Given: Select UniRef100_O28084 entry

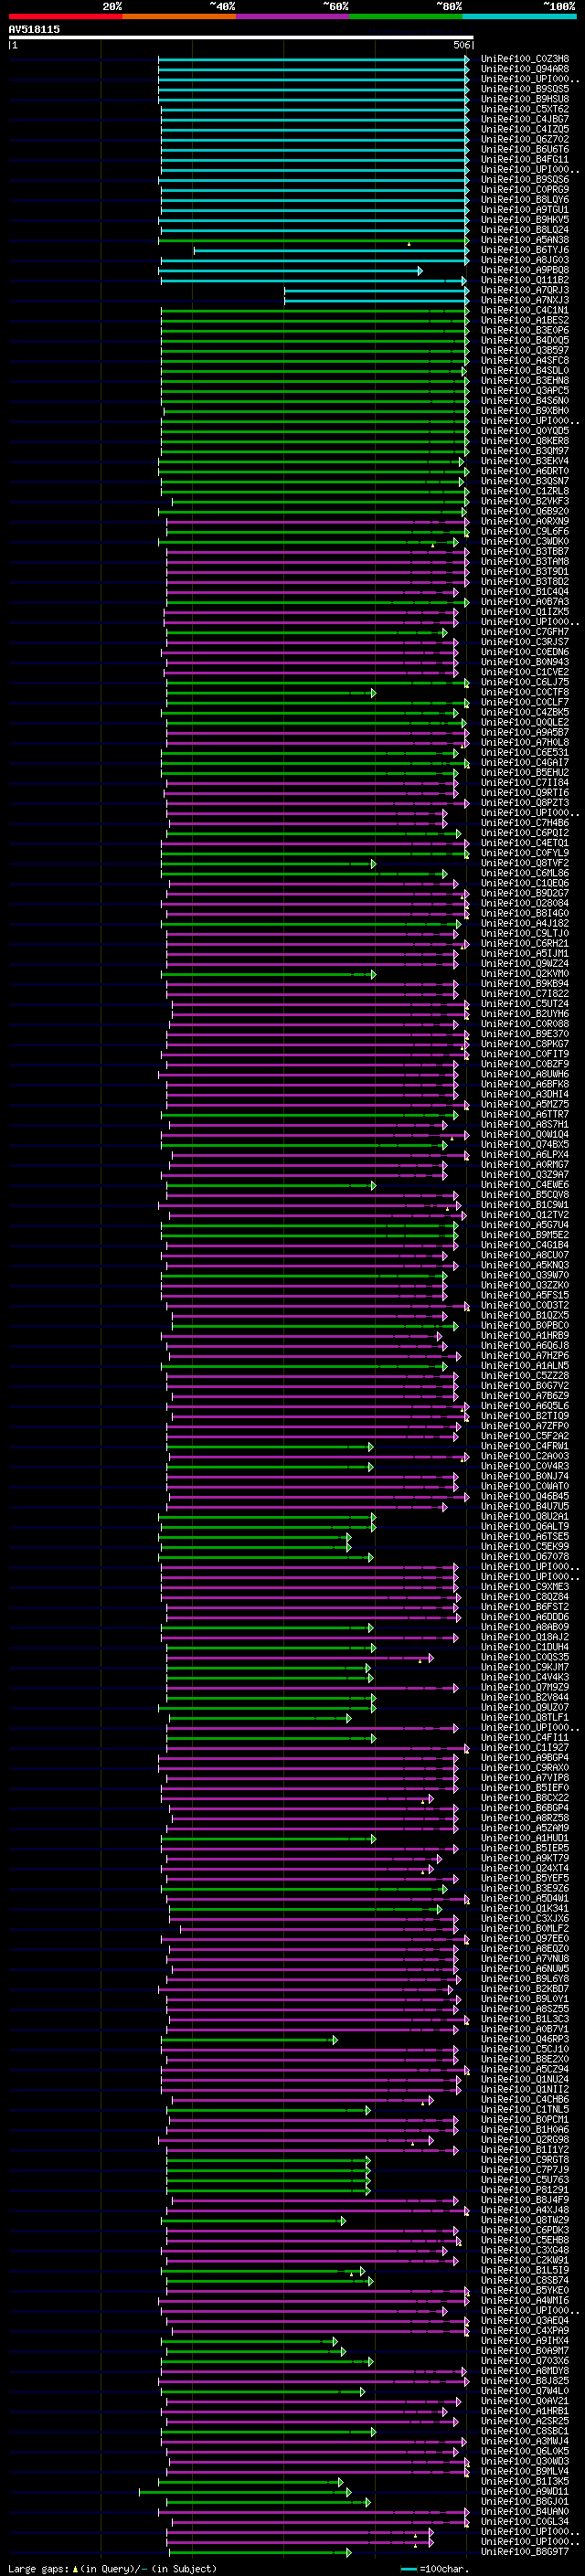Looking at the screenshot, I should coord(525,903).
